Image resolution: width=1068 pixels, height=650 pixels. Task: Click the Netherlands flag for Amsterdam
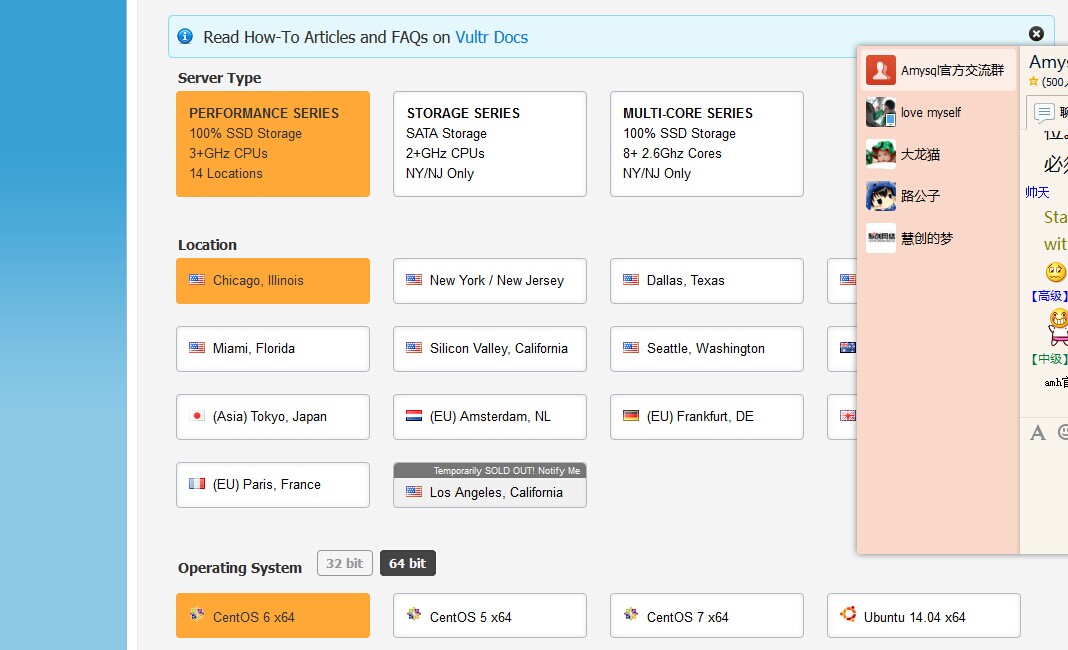pos(414,416)
